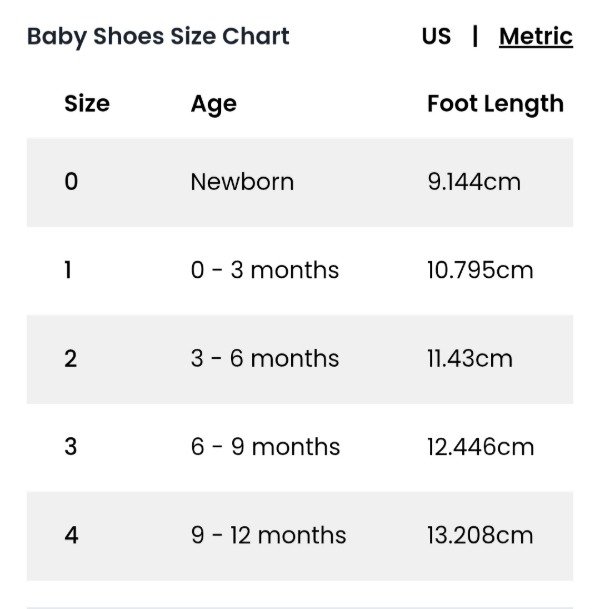Click the 3 - 6 months cell
This screenshot has width=600, height=609.
pos(264,359)
